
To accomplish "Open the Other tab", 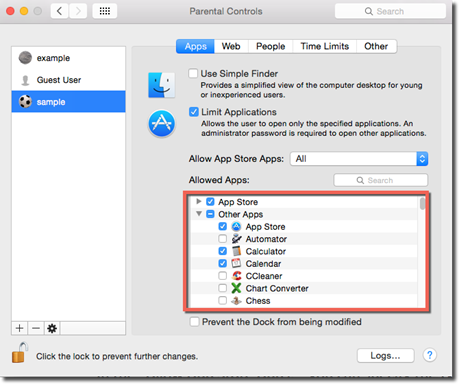I will pyautogui.click(x=376, y=46).
